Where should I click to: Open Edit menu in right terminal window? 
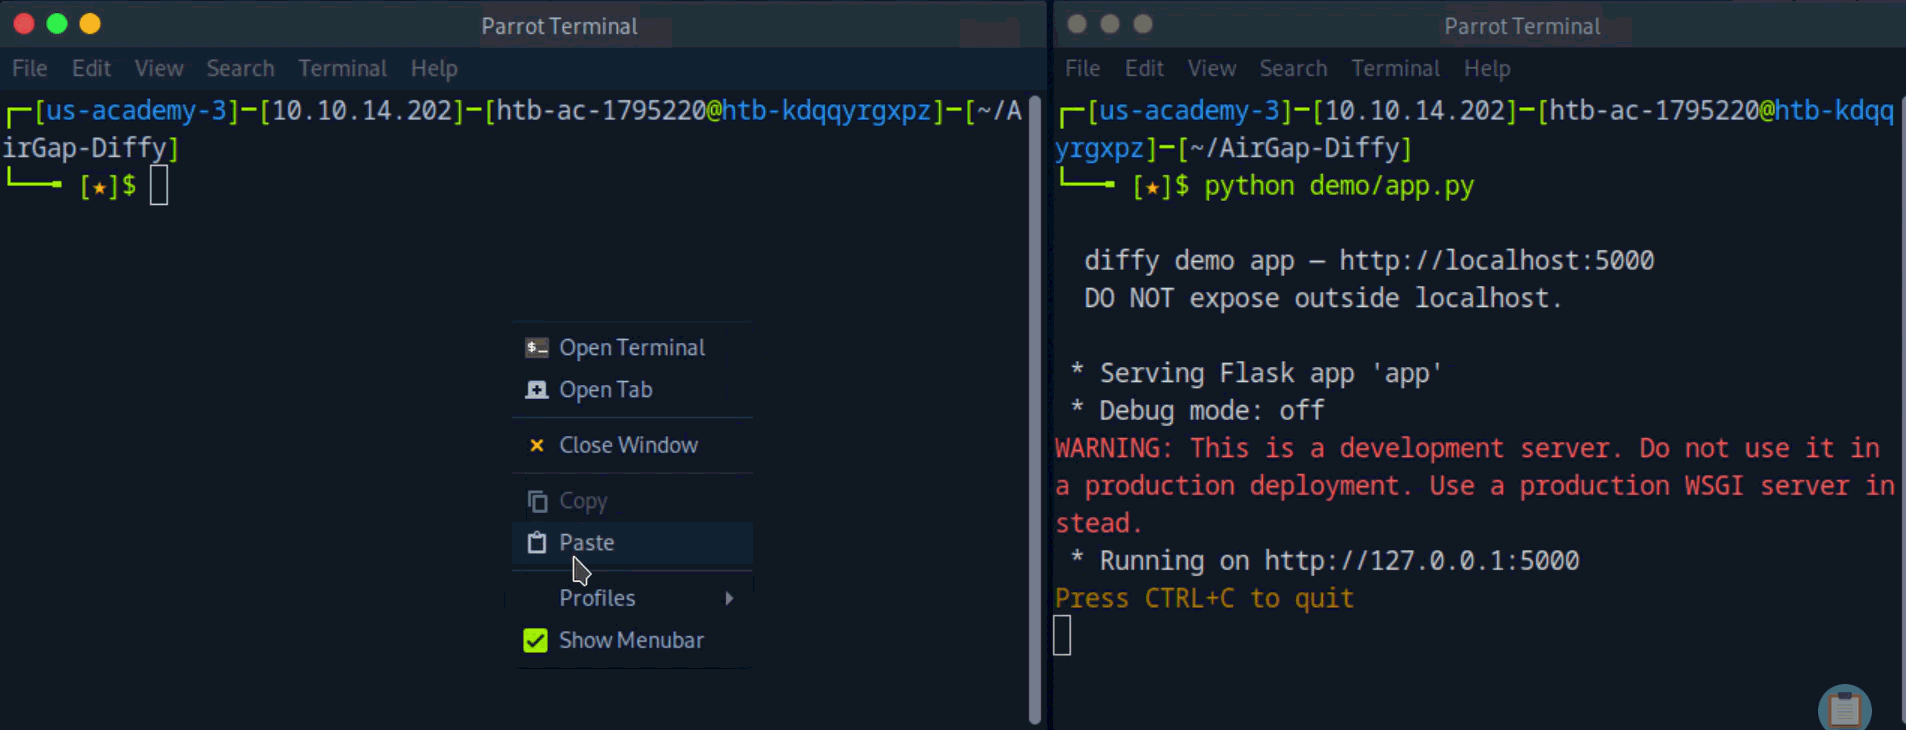pos(1144,68)
